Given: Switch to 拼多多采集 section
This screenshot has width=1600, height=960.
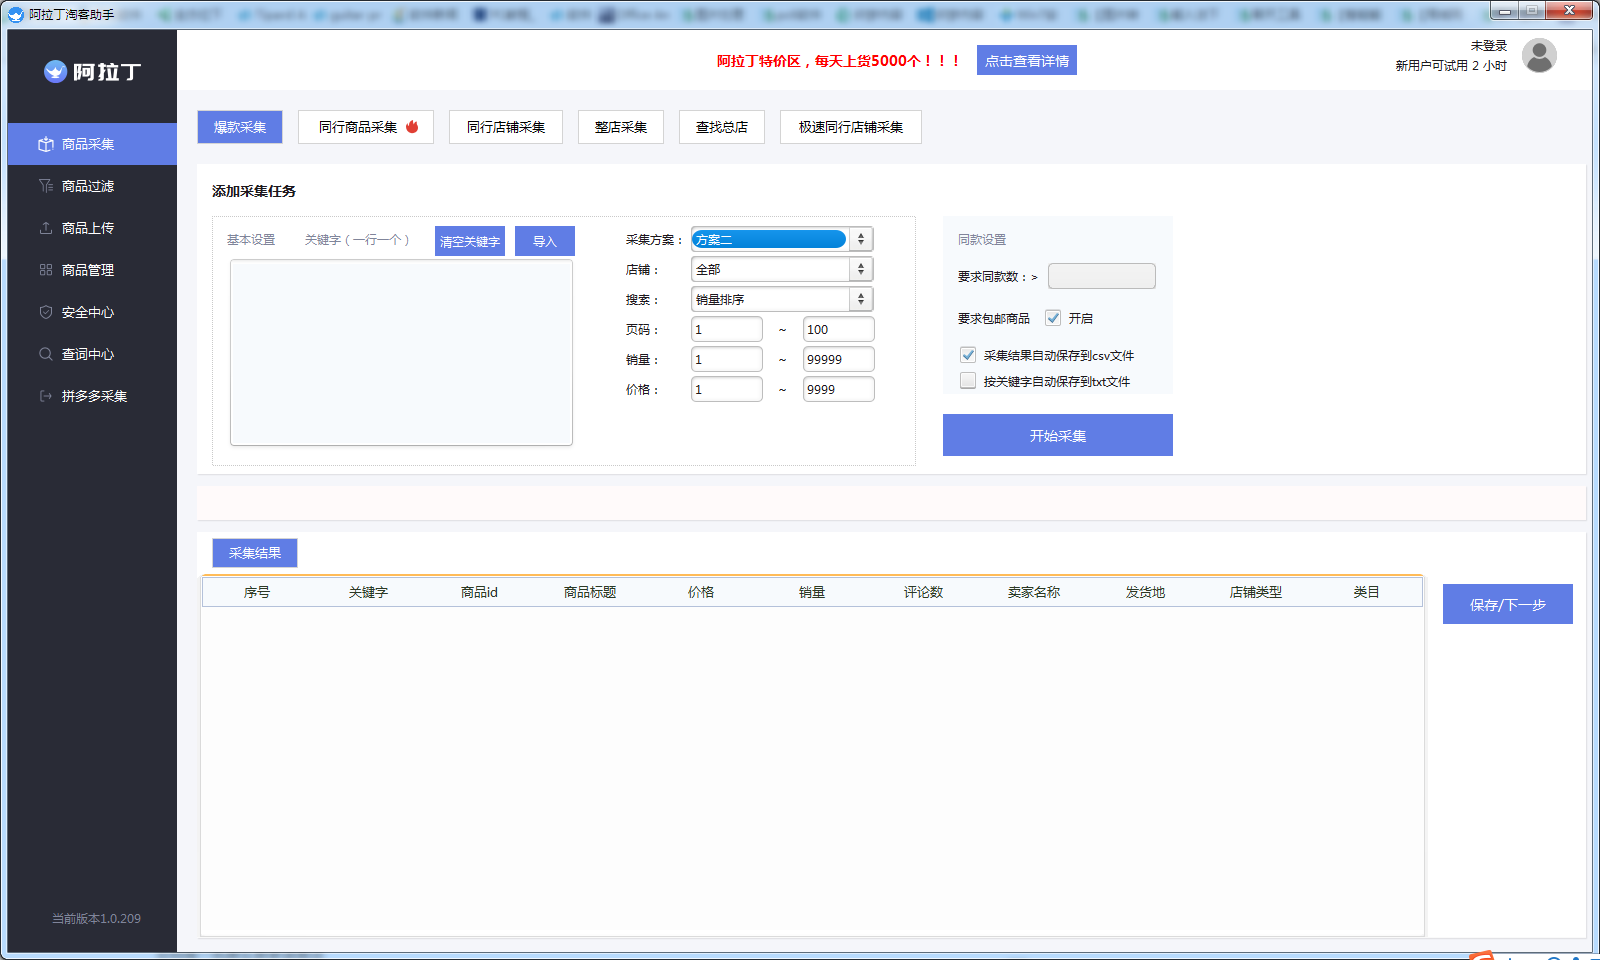Looking at the screenshot, I should click(92, 396).
